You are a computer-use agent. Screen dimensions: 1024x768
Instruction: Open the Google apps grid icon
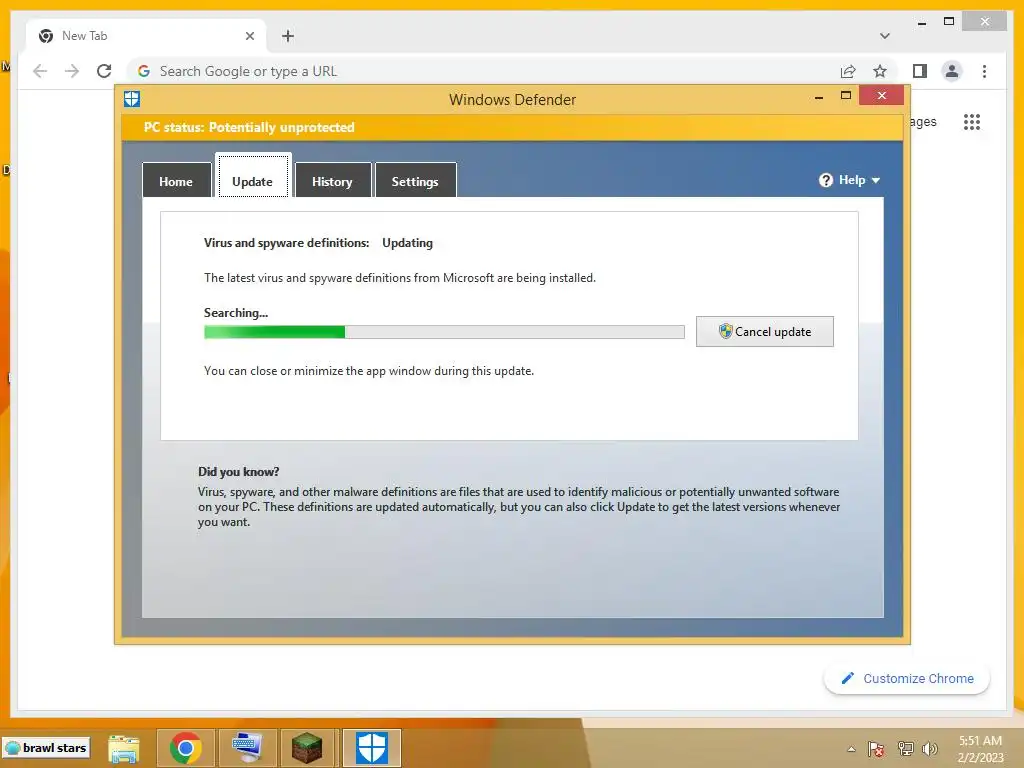pyautogui.click(x=972, y=122)
